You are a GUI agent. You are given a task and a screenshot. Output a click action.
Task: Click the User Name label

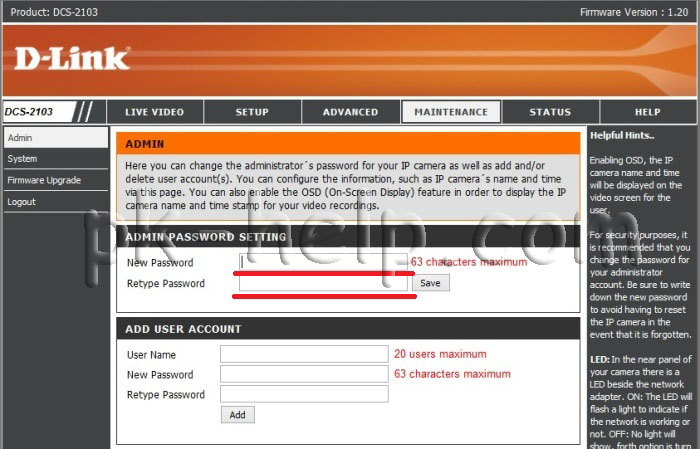(x=151, y=355)
